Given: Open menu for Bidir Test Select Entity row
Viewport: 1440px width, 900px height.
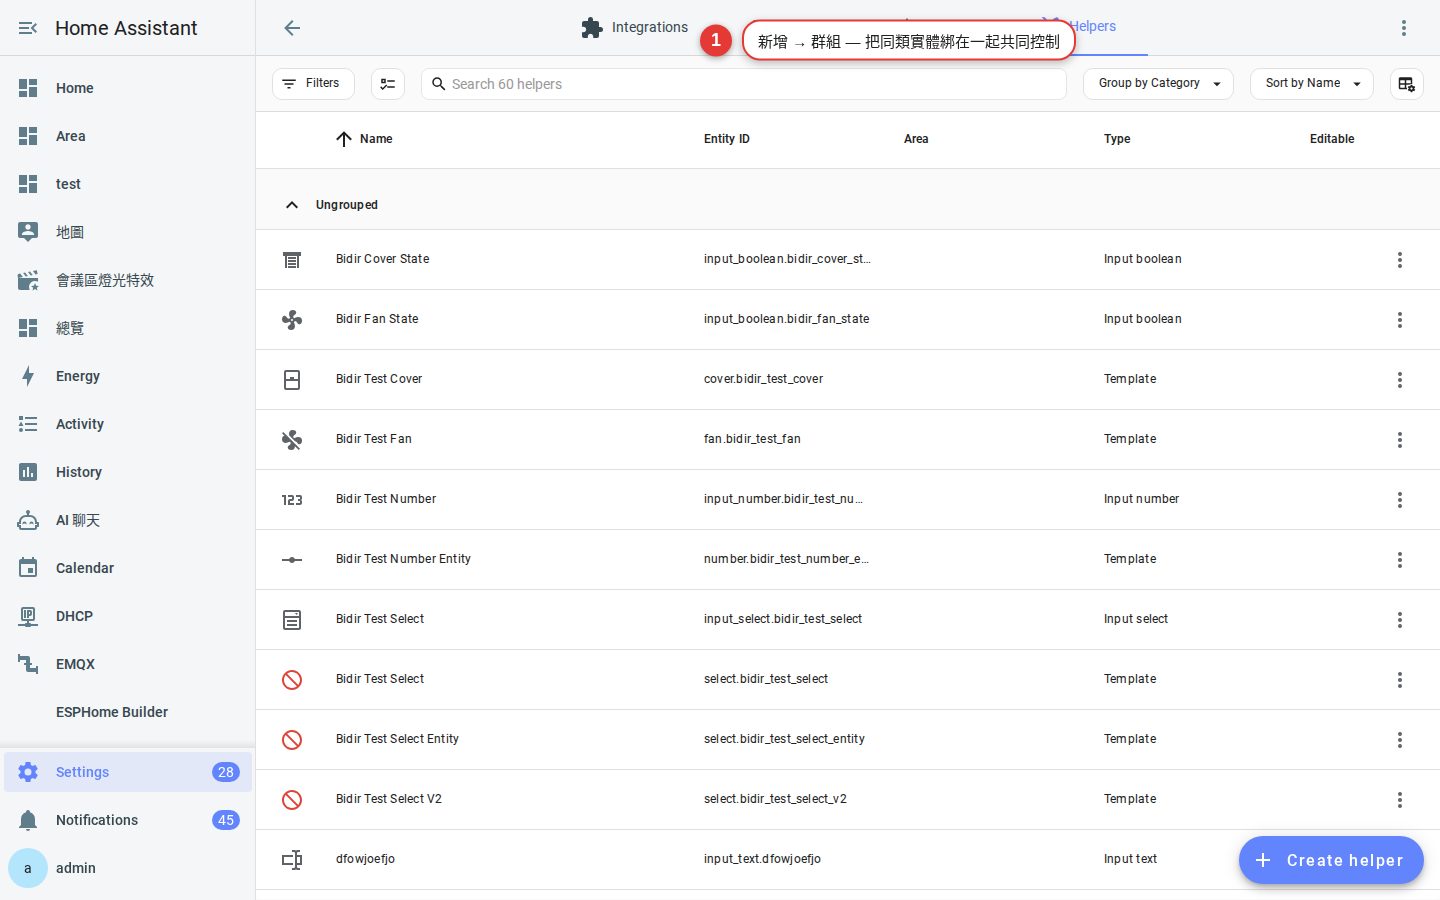Looking at the screenshot, I should pos(1400,740).
